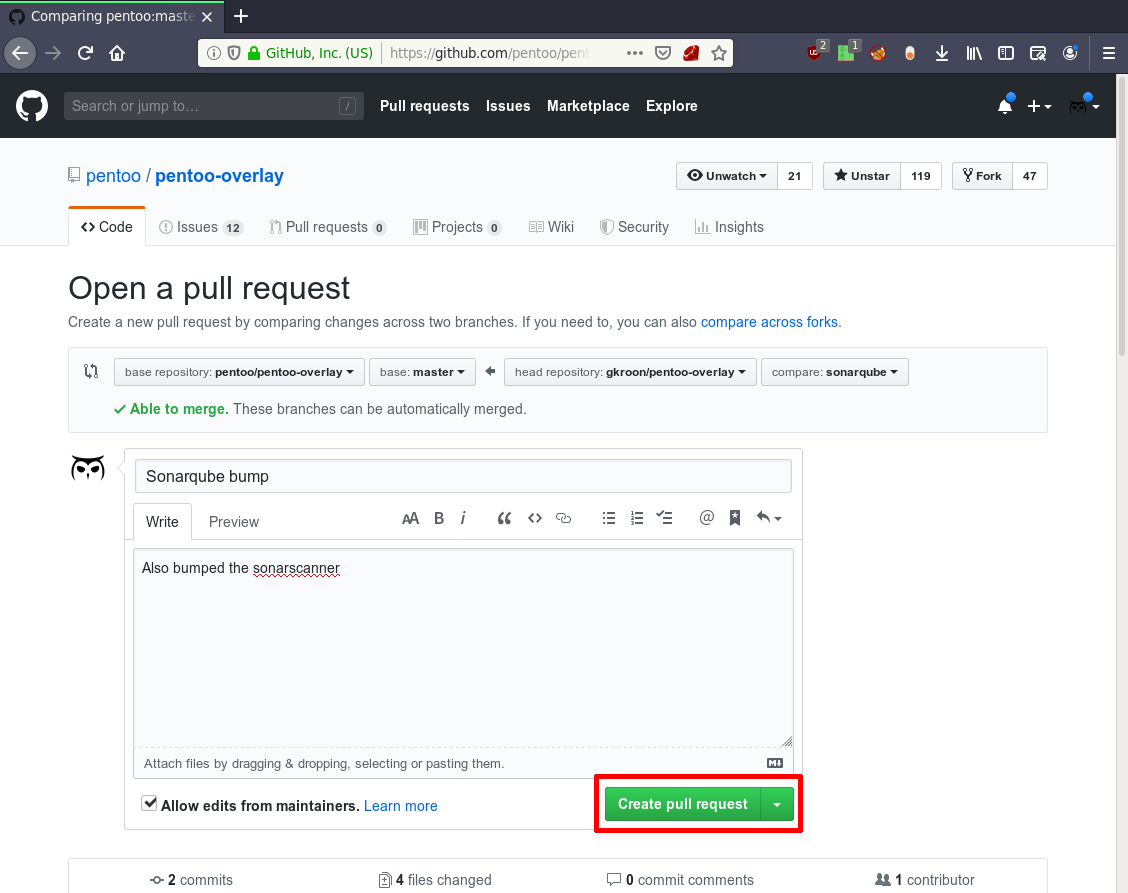Screen dimensions: 1128x893
Task: Go to browser home page
Action: 117,53
